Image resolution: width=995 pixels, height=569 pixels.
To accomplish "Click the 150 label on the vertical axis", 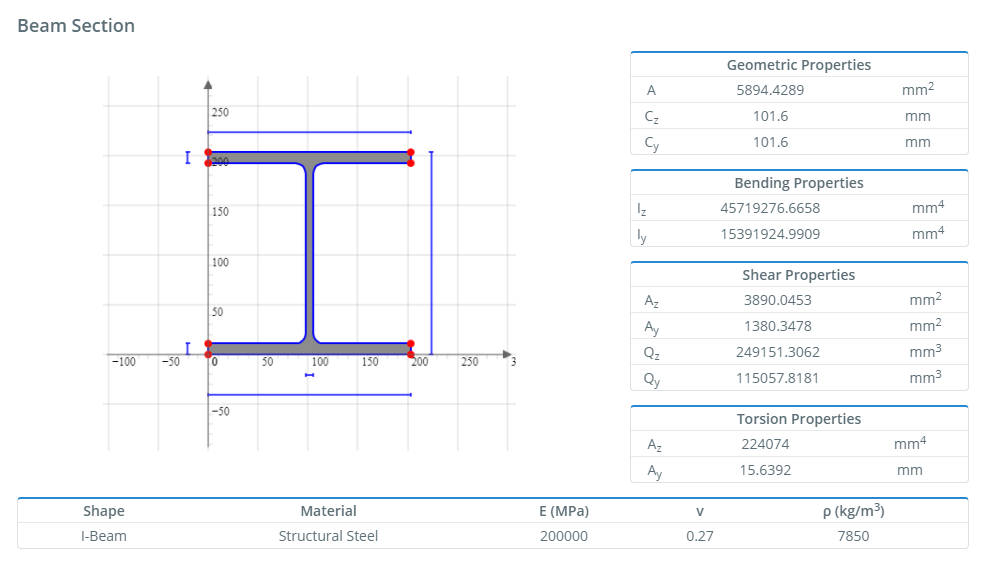I will (x=220, y=212).
